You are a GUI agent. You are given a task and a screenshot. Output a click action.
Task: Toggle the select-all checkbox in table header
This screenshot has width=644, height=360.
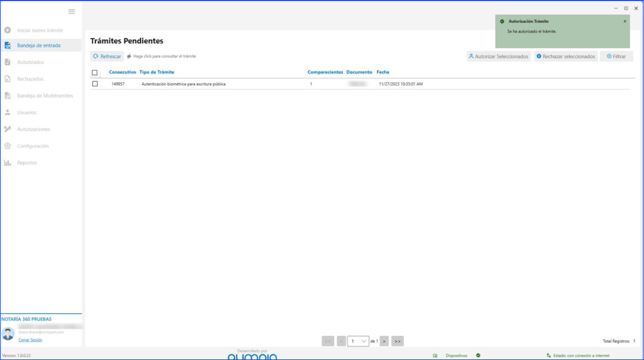tap(95, 73)
